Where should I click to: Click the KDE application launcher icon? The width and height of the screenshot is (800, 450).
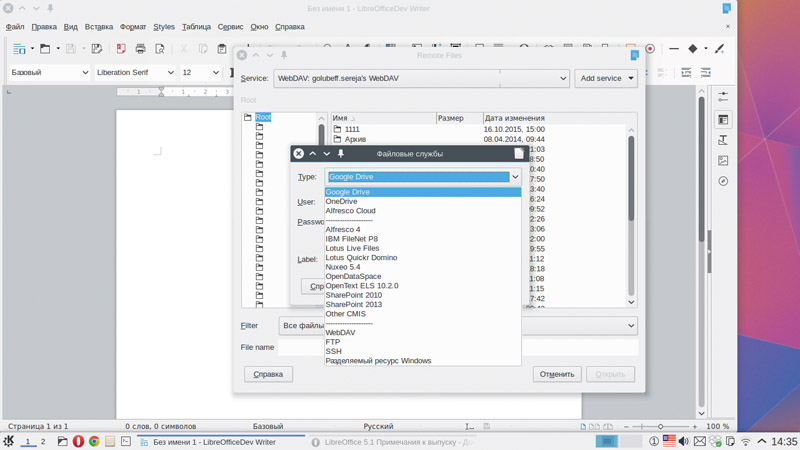[x=9, y=441]
